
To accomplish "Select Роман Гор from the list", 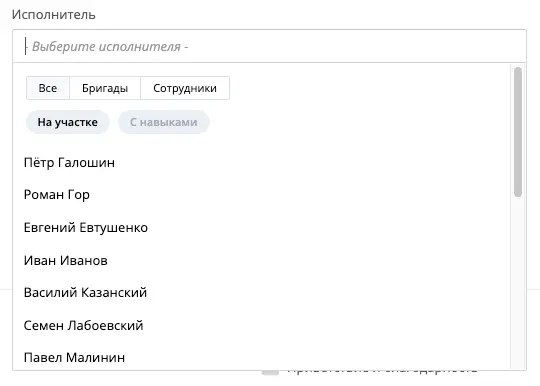I will [x=262, y=195].
